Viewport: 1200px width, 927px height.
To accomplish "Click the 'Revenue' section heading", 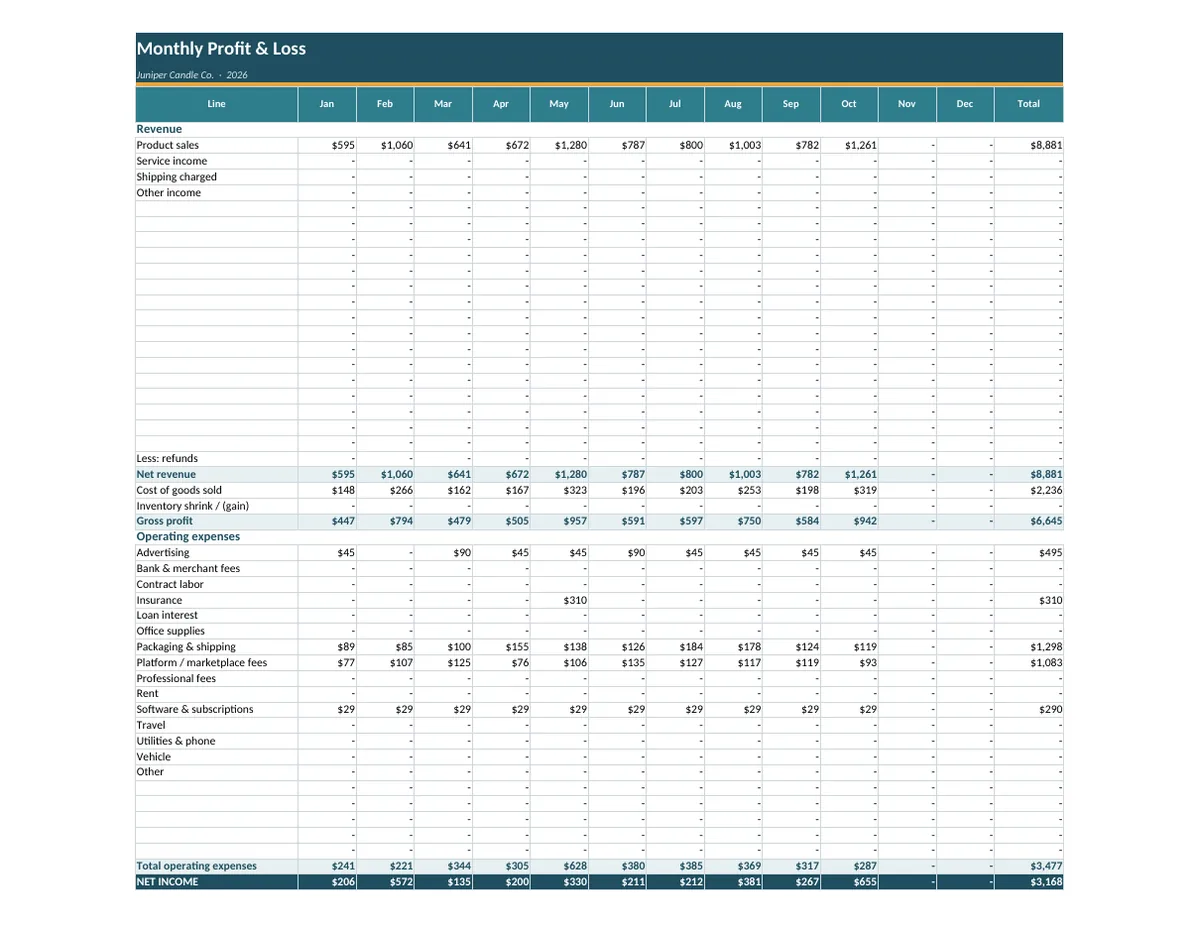I will pos(159,129).
